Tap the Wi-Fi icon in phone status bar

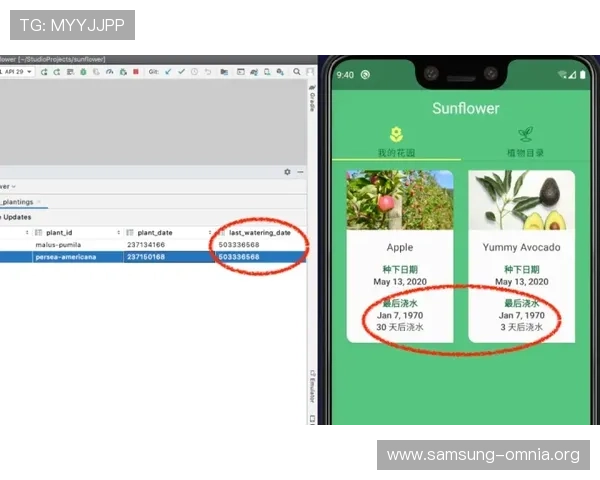click(562, 74)
